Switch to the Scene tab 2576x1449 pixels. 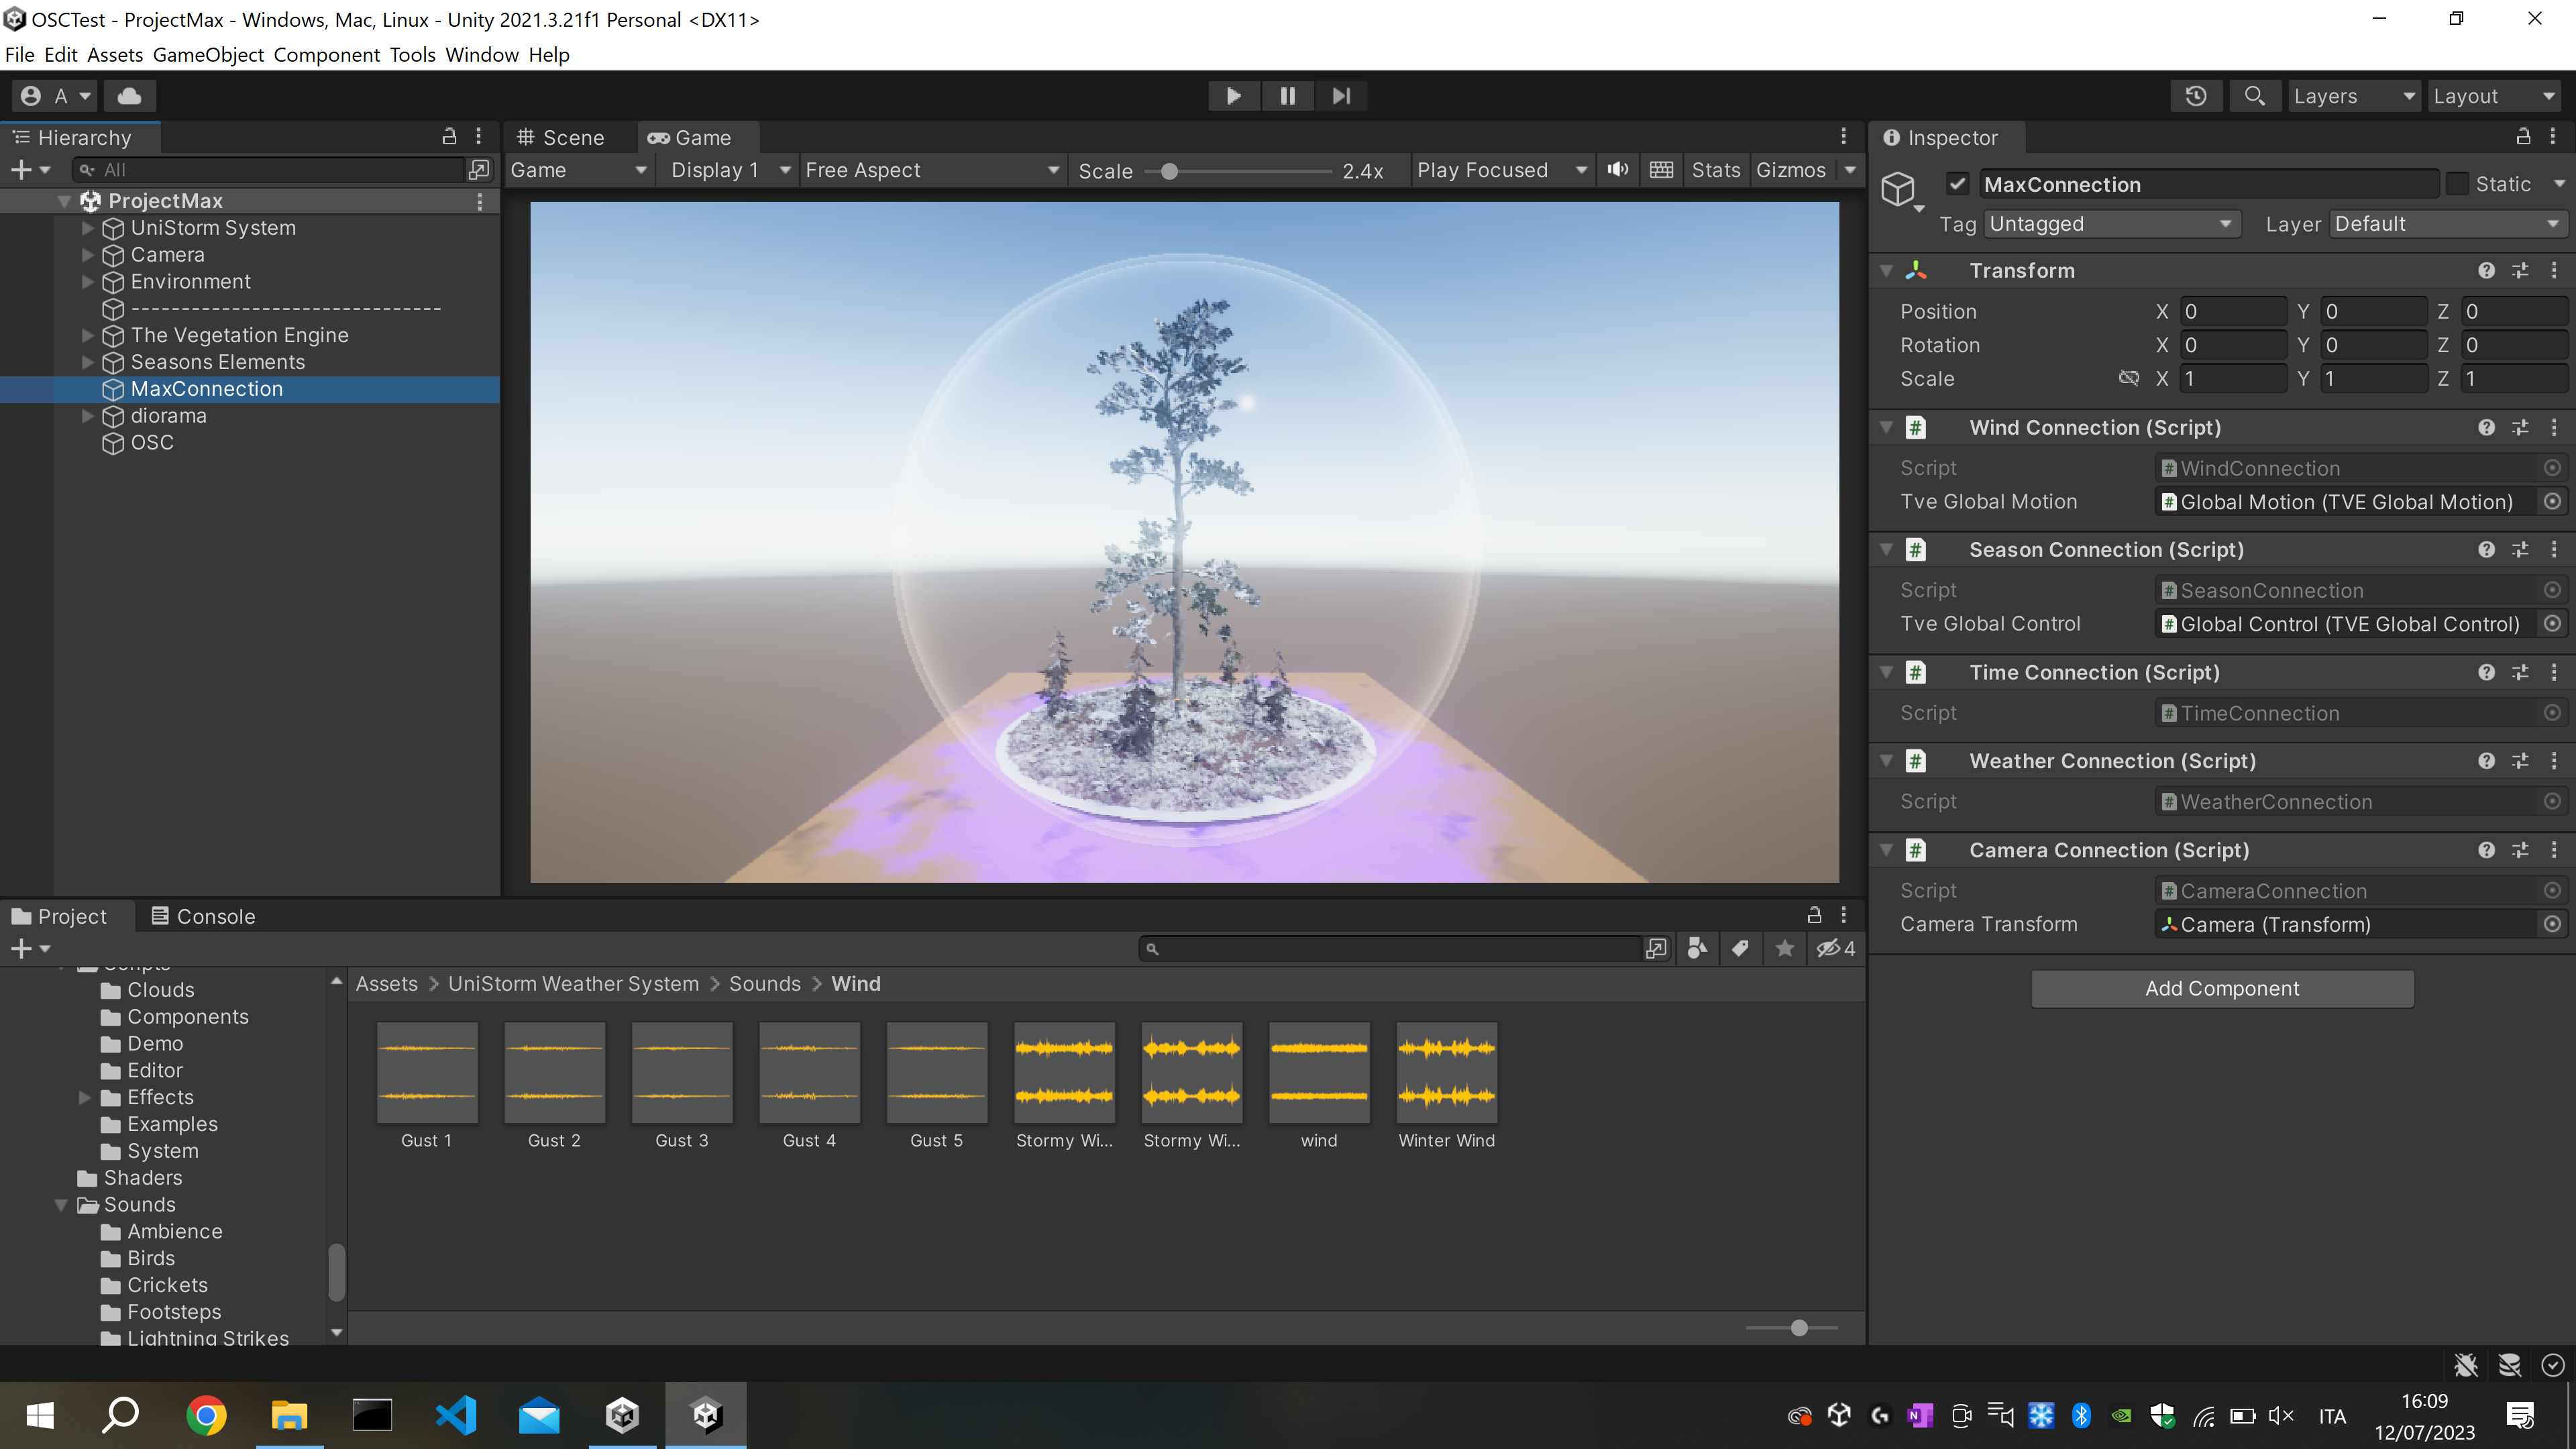pos(561,137)
